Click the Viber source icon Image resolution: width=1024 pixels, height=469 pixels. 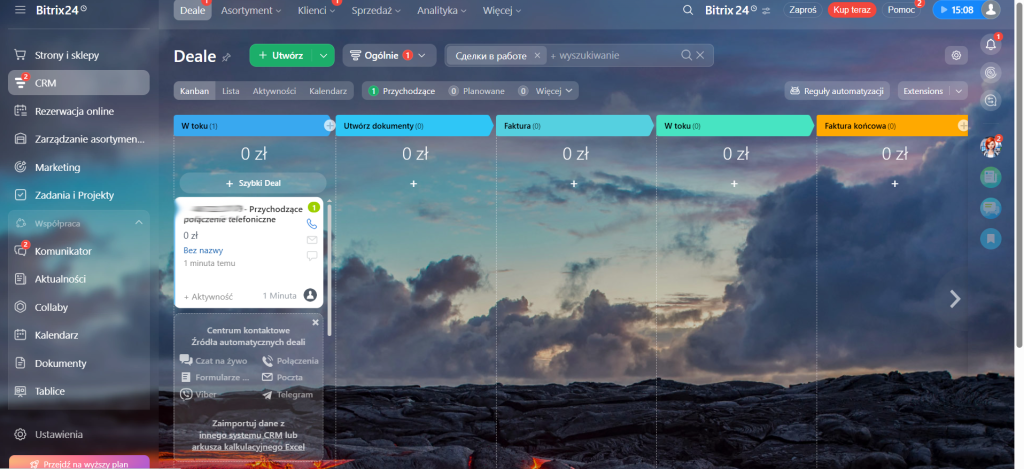(x=186, y=394)
